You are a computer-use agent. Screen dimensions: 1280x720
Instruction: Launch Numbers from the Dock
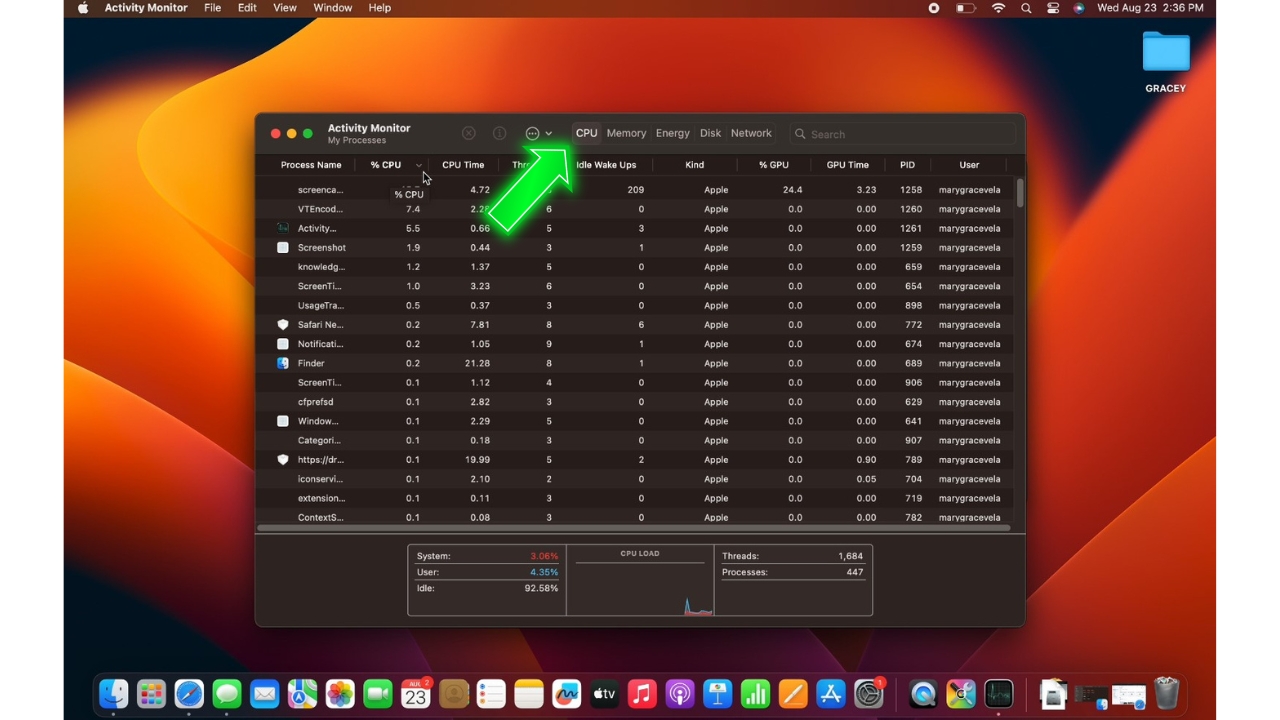pos(755,693)
